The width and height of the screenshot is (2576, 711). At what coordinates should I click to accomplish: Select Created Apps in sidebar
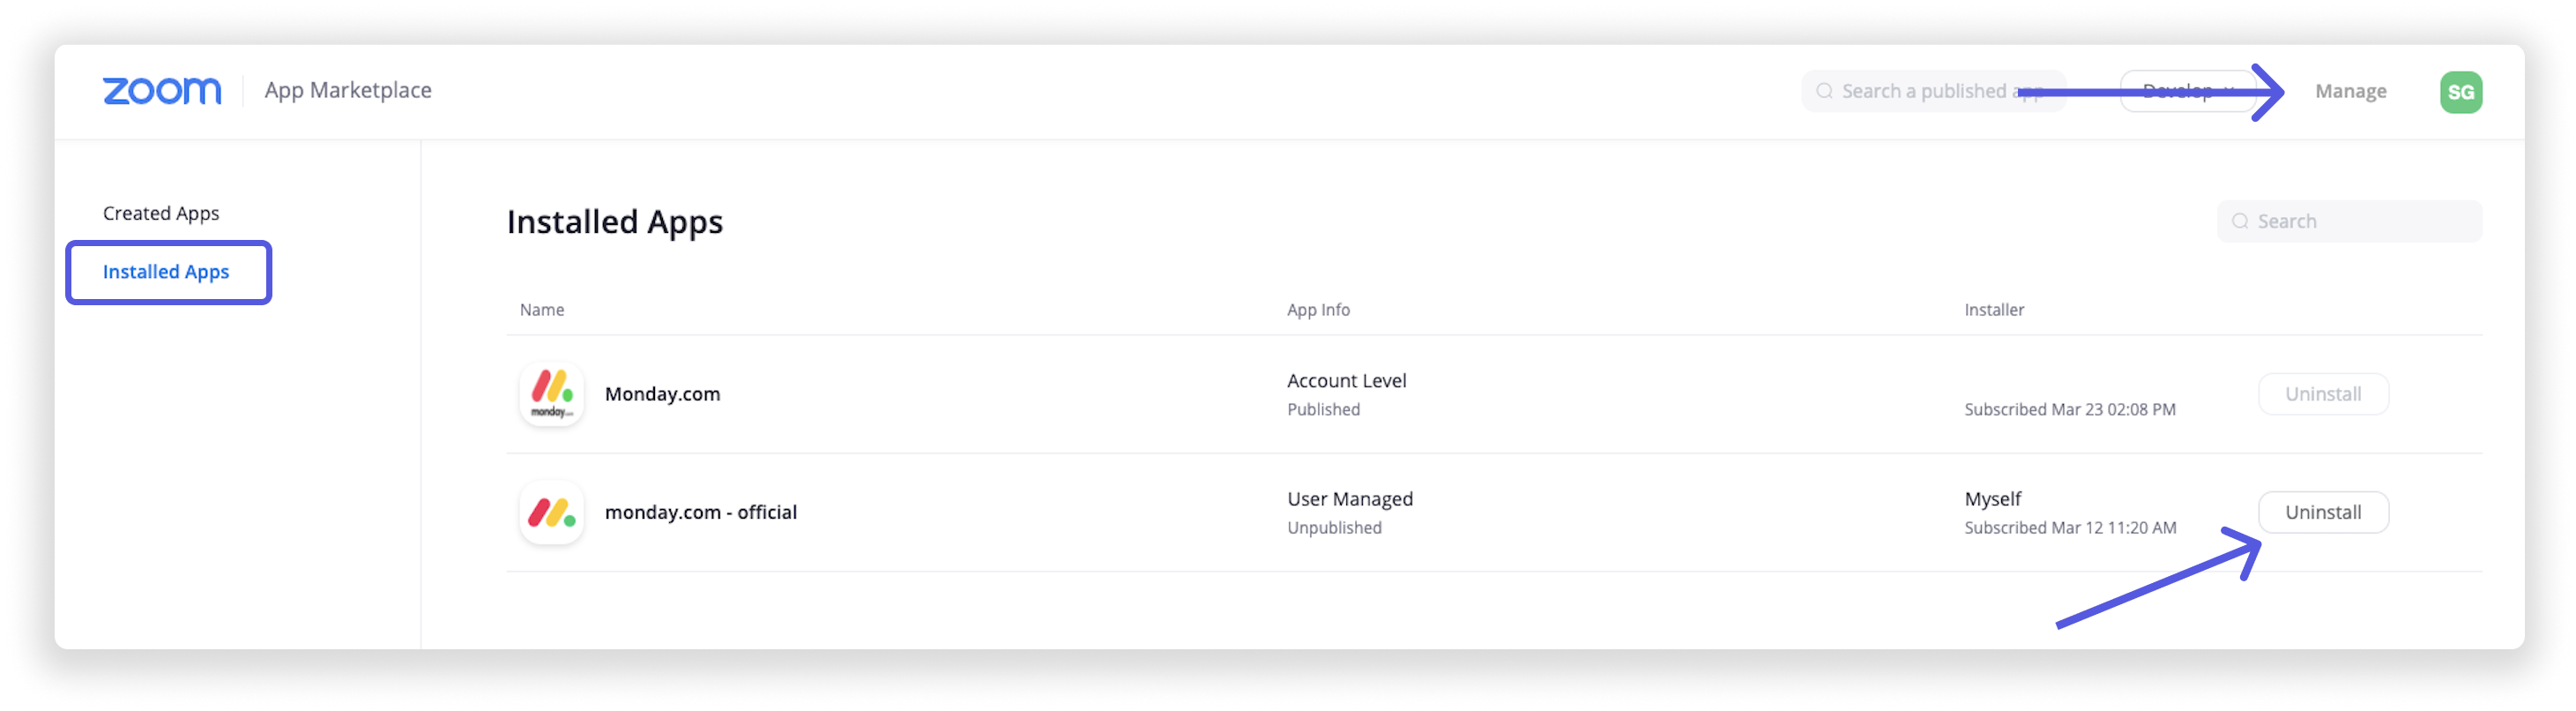161,213
